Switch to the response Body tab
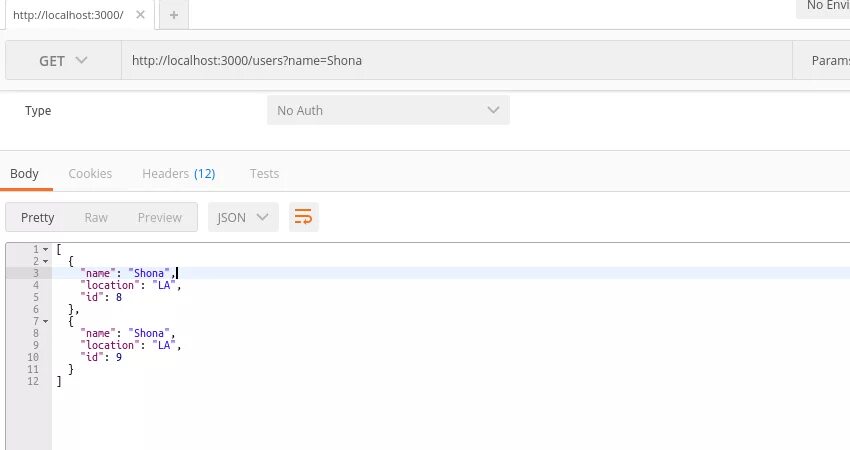Image resolution: width=850 pixels, height=450 pixels. click(24, 173)
